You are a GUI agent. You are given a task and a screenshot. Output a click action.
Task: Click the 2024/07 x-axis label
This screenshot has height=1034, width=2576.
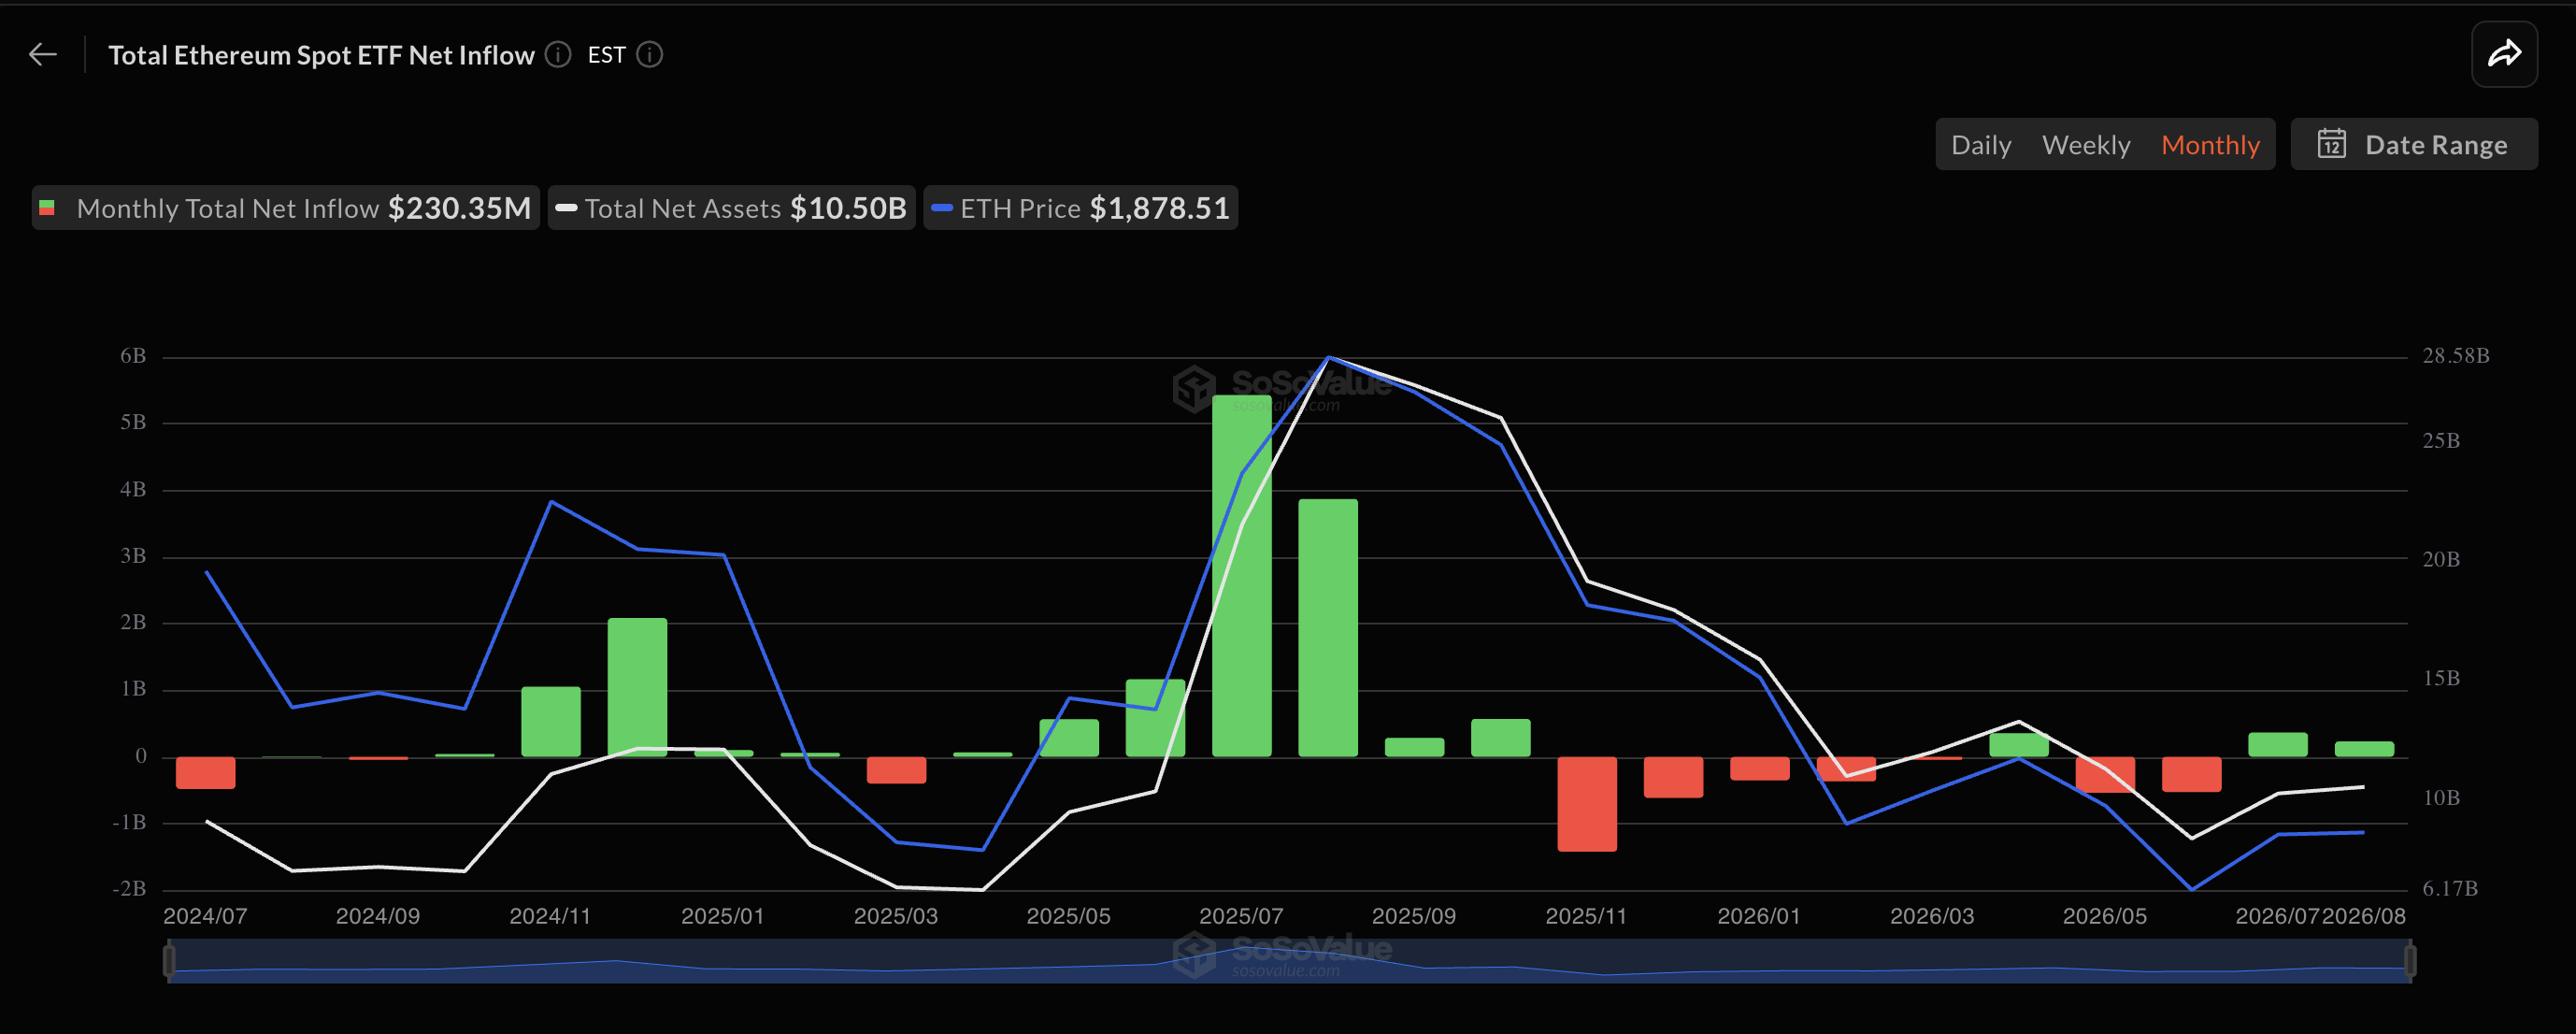(x=205, y=916)
